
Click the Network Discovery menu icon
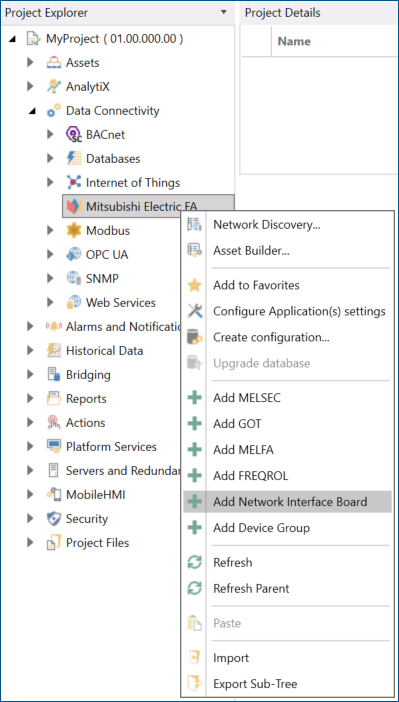[194, 225]
